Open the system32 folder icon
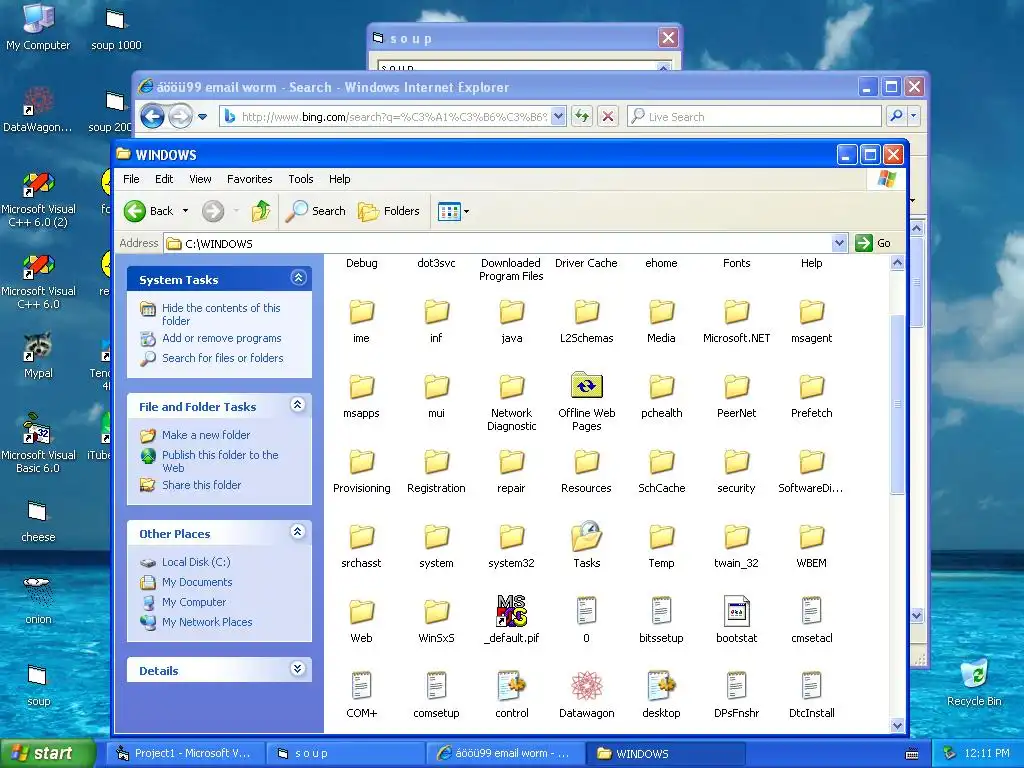1024x768 pixels. coord(511,537)
